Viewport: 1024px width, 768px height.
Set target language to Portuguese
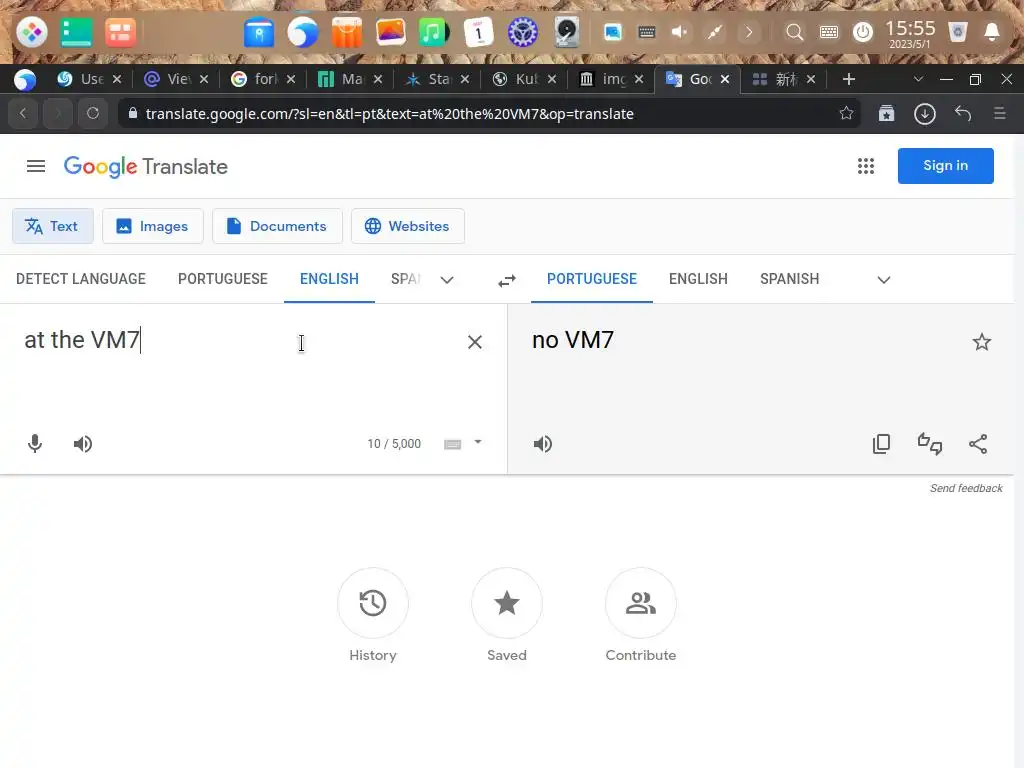(x=592, y=279)
